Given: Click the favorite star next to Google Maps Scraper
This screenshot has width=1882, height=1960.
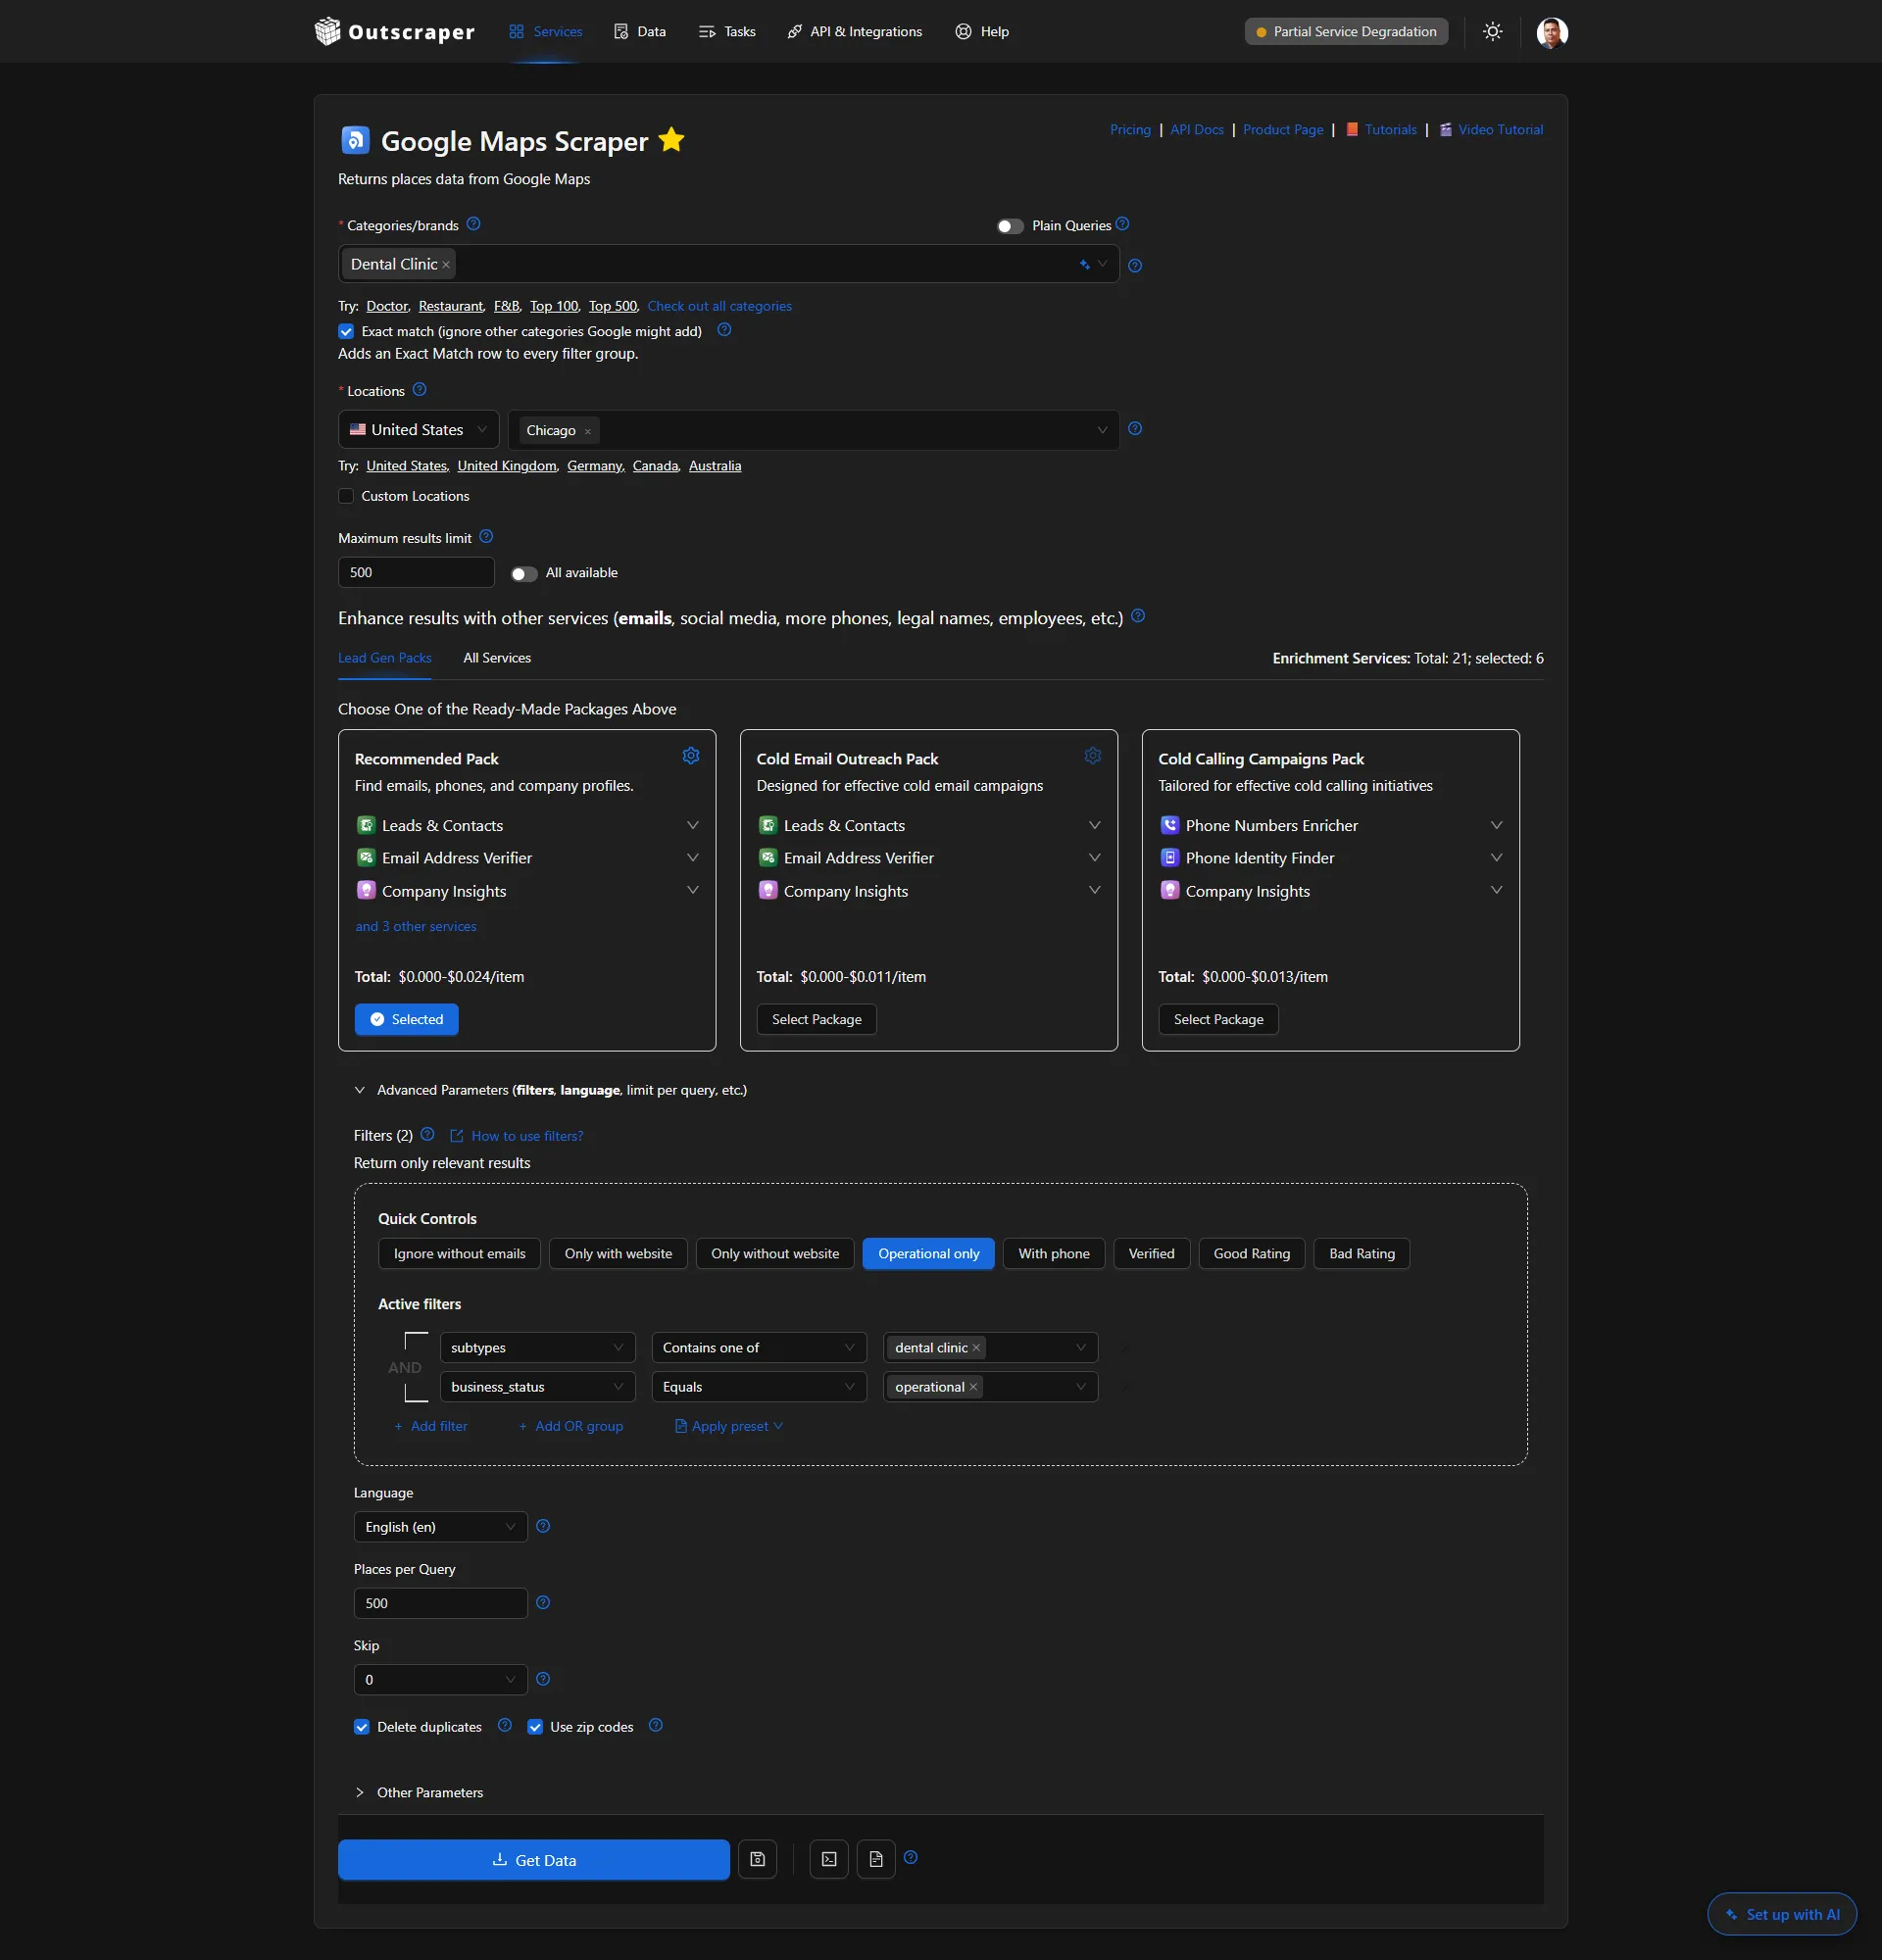Looking at the screenshot, I should [671, 140].
